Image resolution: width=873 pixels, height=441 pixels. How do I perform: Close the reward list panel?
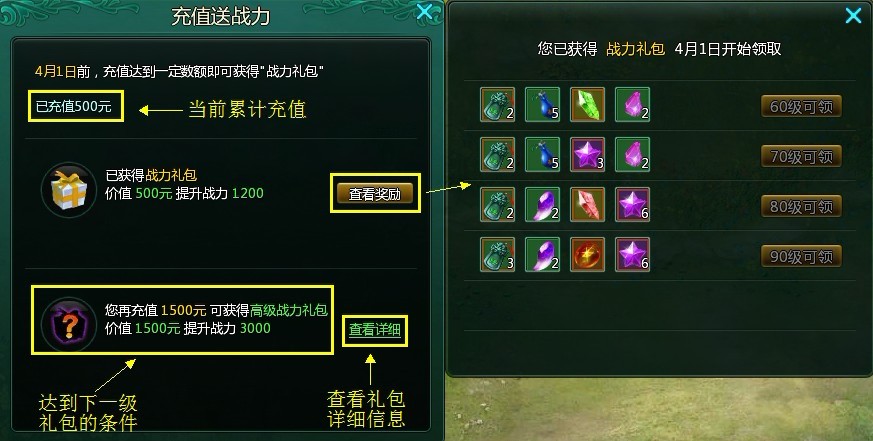(x=853, y=15)
